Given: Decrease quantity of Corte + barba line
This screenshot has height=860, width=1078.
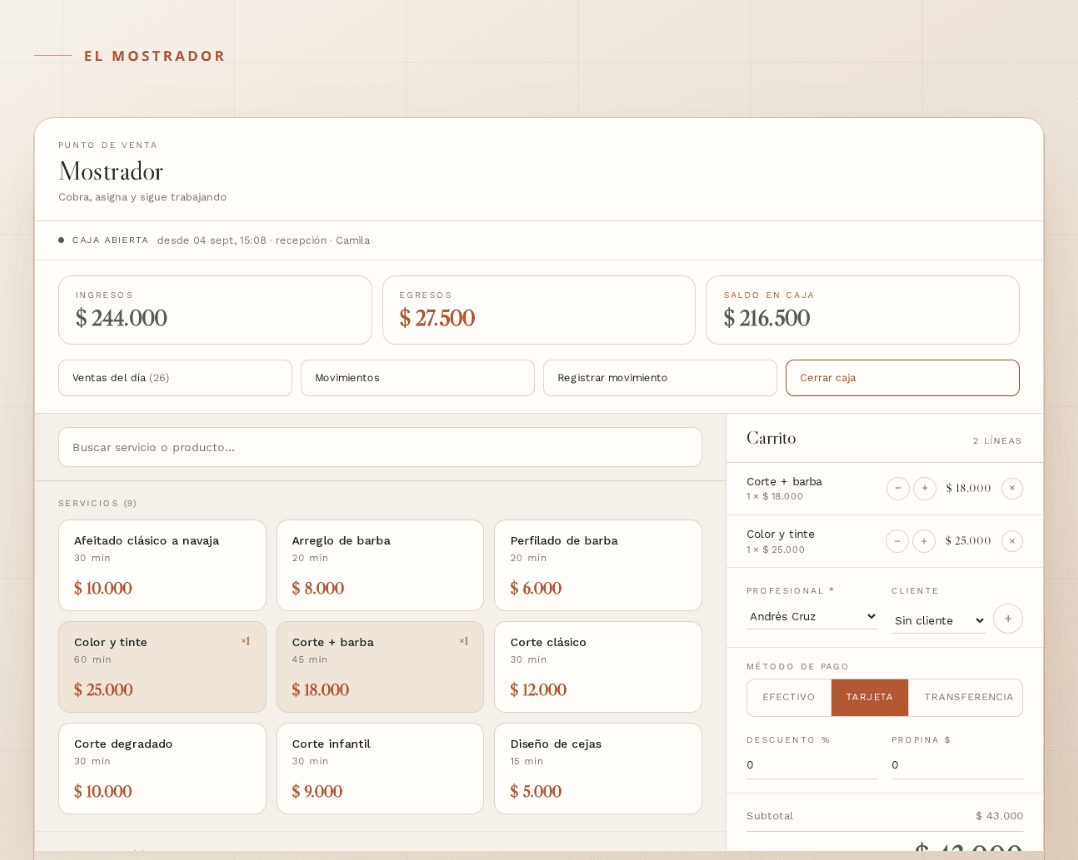Looking at the screenshot, I should coord(898,488).
